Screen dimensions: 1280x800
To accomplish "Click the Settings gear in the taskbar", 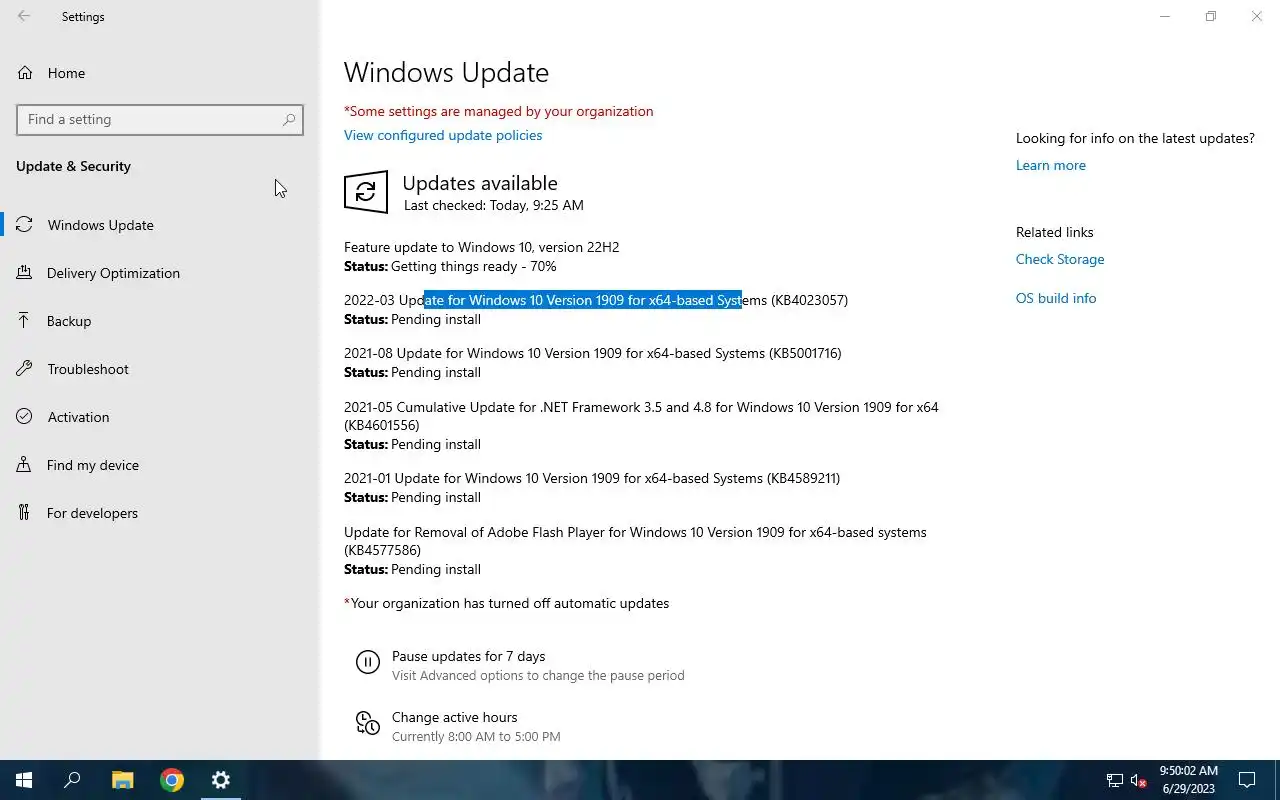I will [221, 780].
